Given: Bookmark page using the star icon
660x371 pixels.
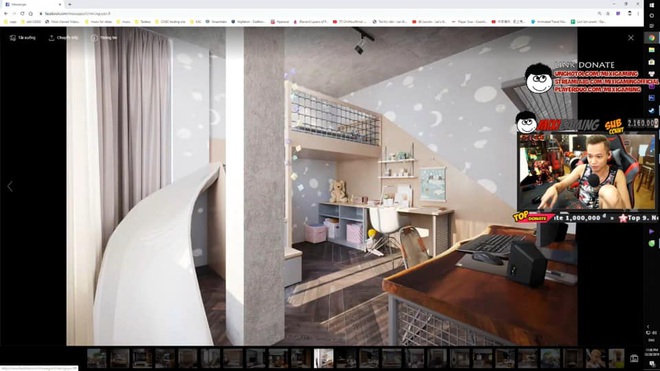Looking at the screenshot, I should [608, 13].
